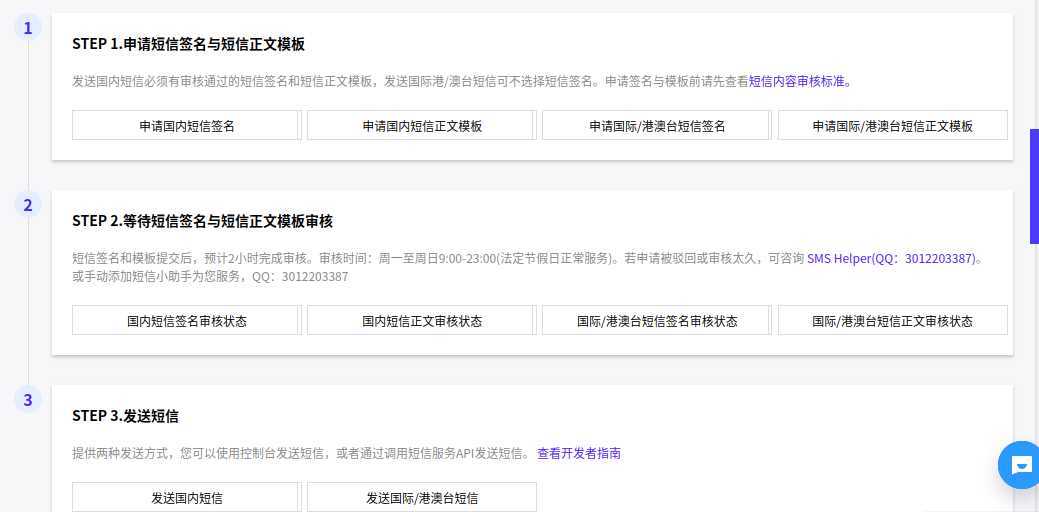View 国际/港澳台短信签名审核状态
1039x512 pixels.
click(656, 320)
